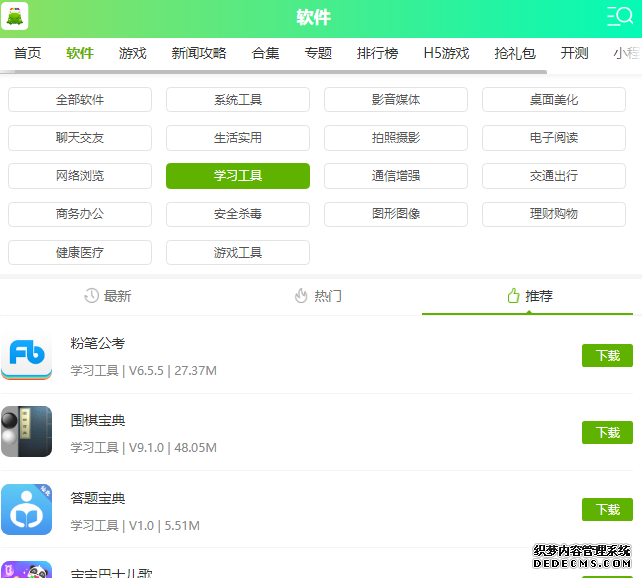This screenshot has height=578, width=642.
Task: Open the 新闻攻略 nav tab
Action: [199, 53]
